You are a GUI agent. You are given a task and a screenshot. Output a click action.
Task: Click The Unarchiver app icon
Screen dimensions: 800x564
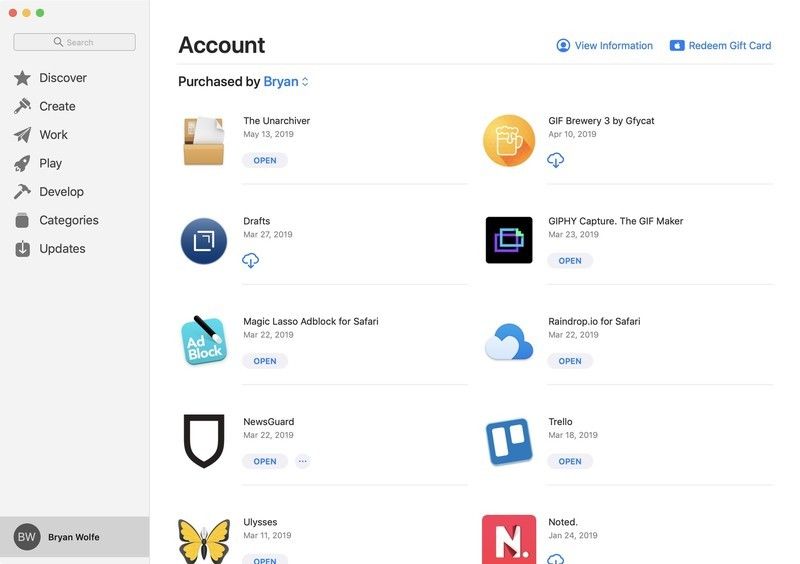[x=204, y=141]
